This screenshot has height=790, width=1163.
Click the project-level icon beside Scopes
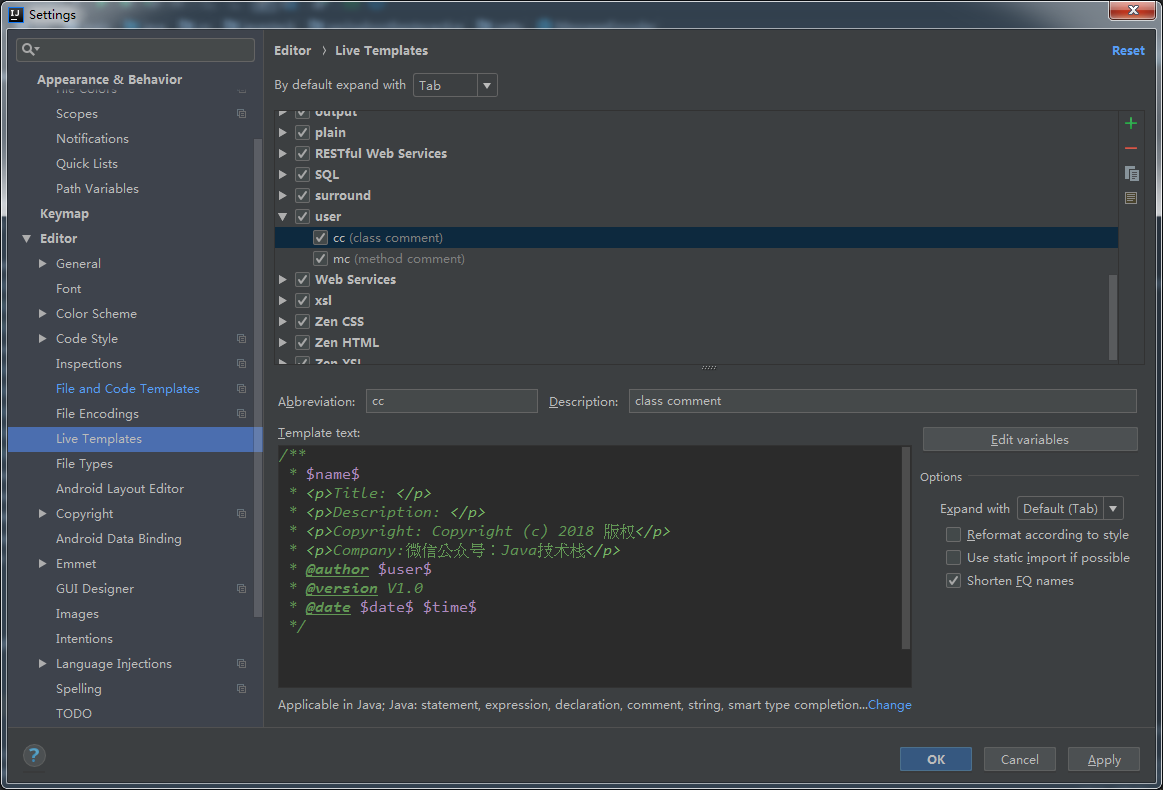coord(241,114)
